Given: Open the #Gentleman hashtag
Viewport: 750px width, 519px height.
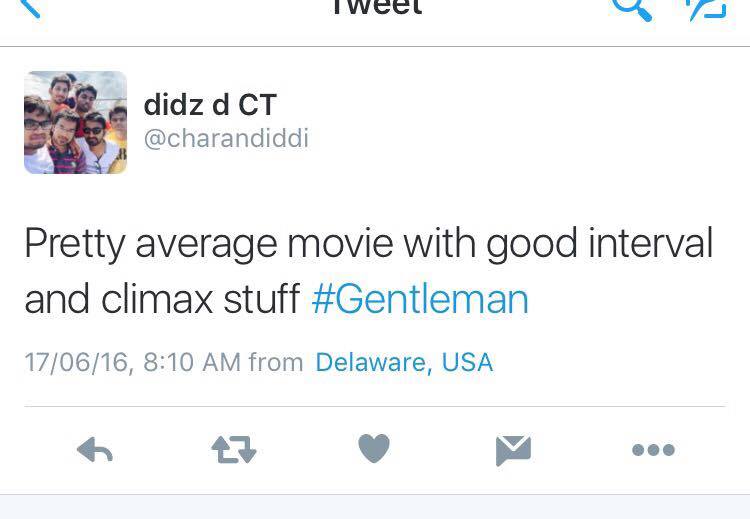Looking at the screenshot, I should pos(419,299).
